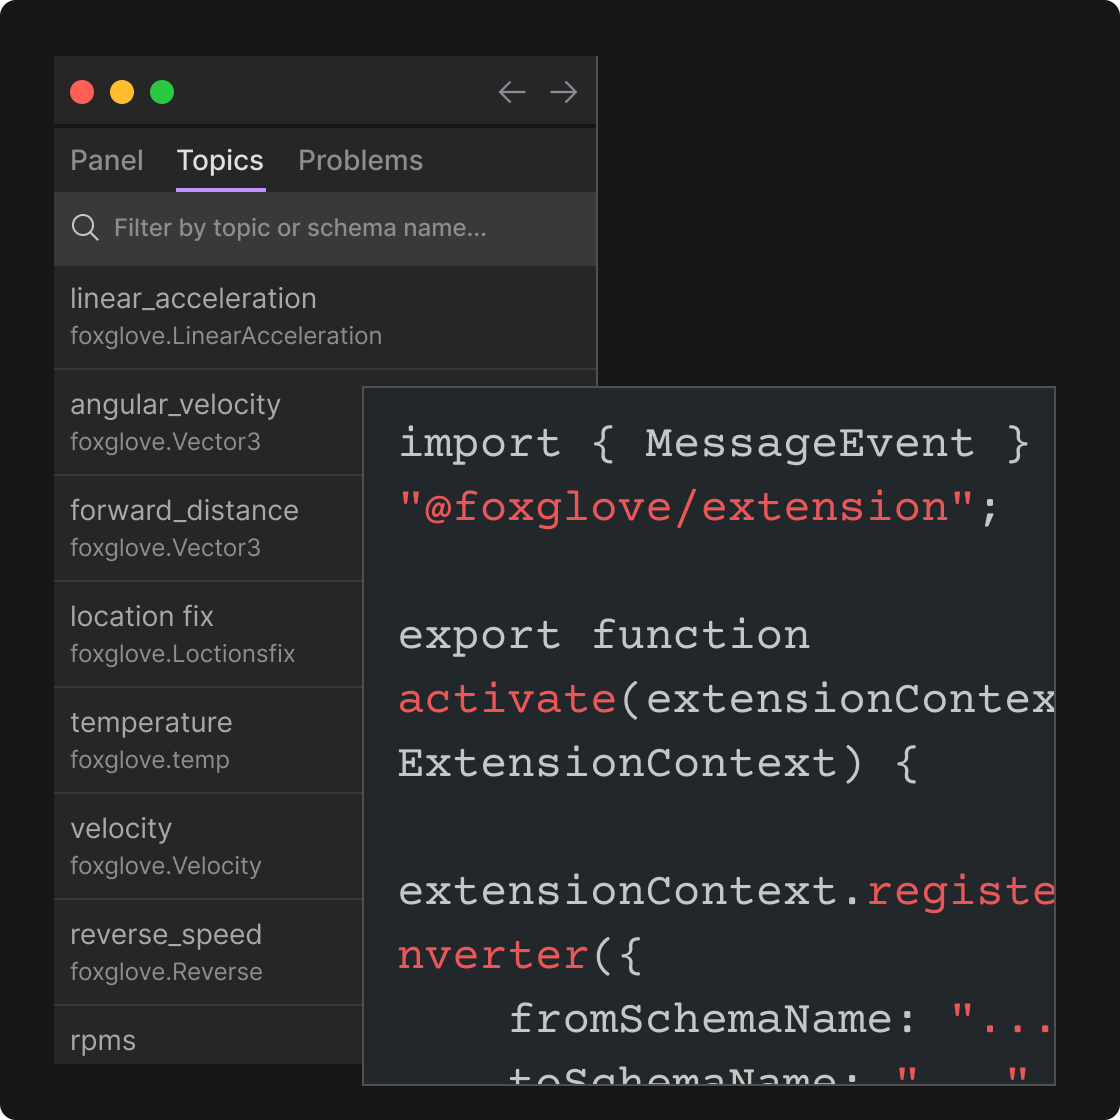Click the activate function name in code

(507, 699)
